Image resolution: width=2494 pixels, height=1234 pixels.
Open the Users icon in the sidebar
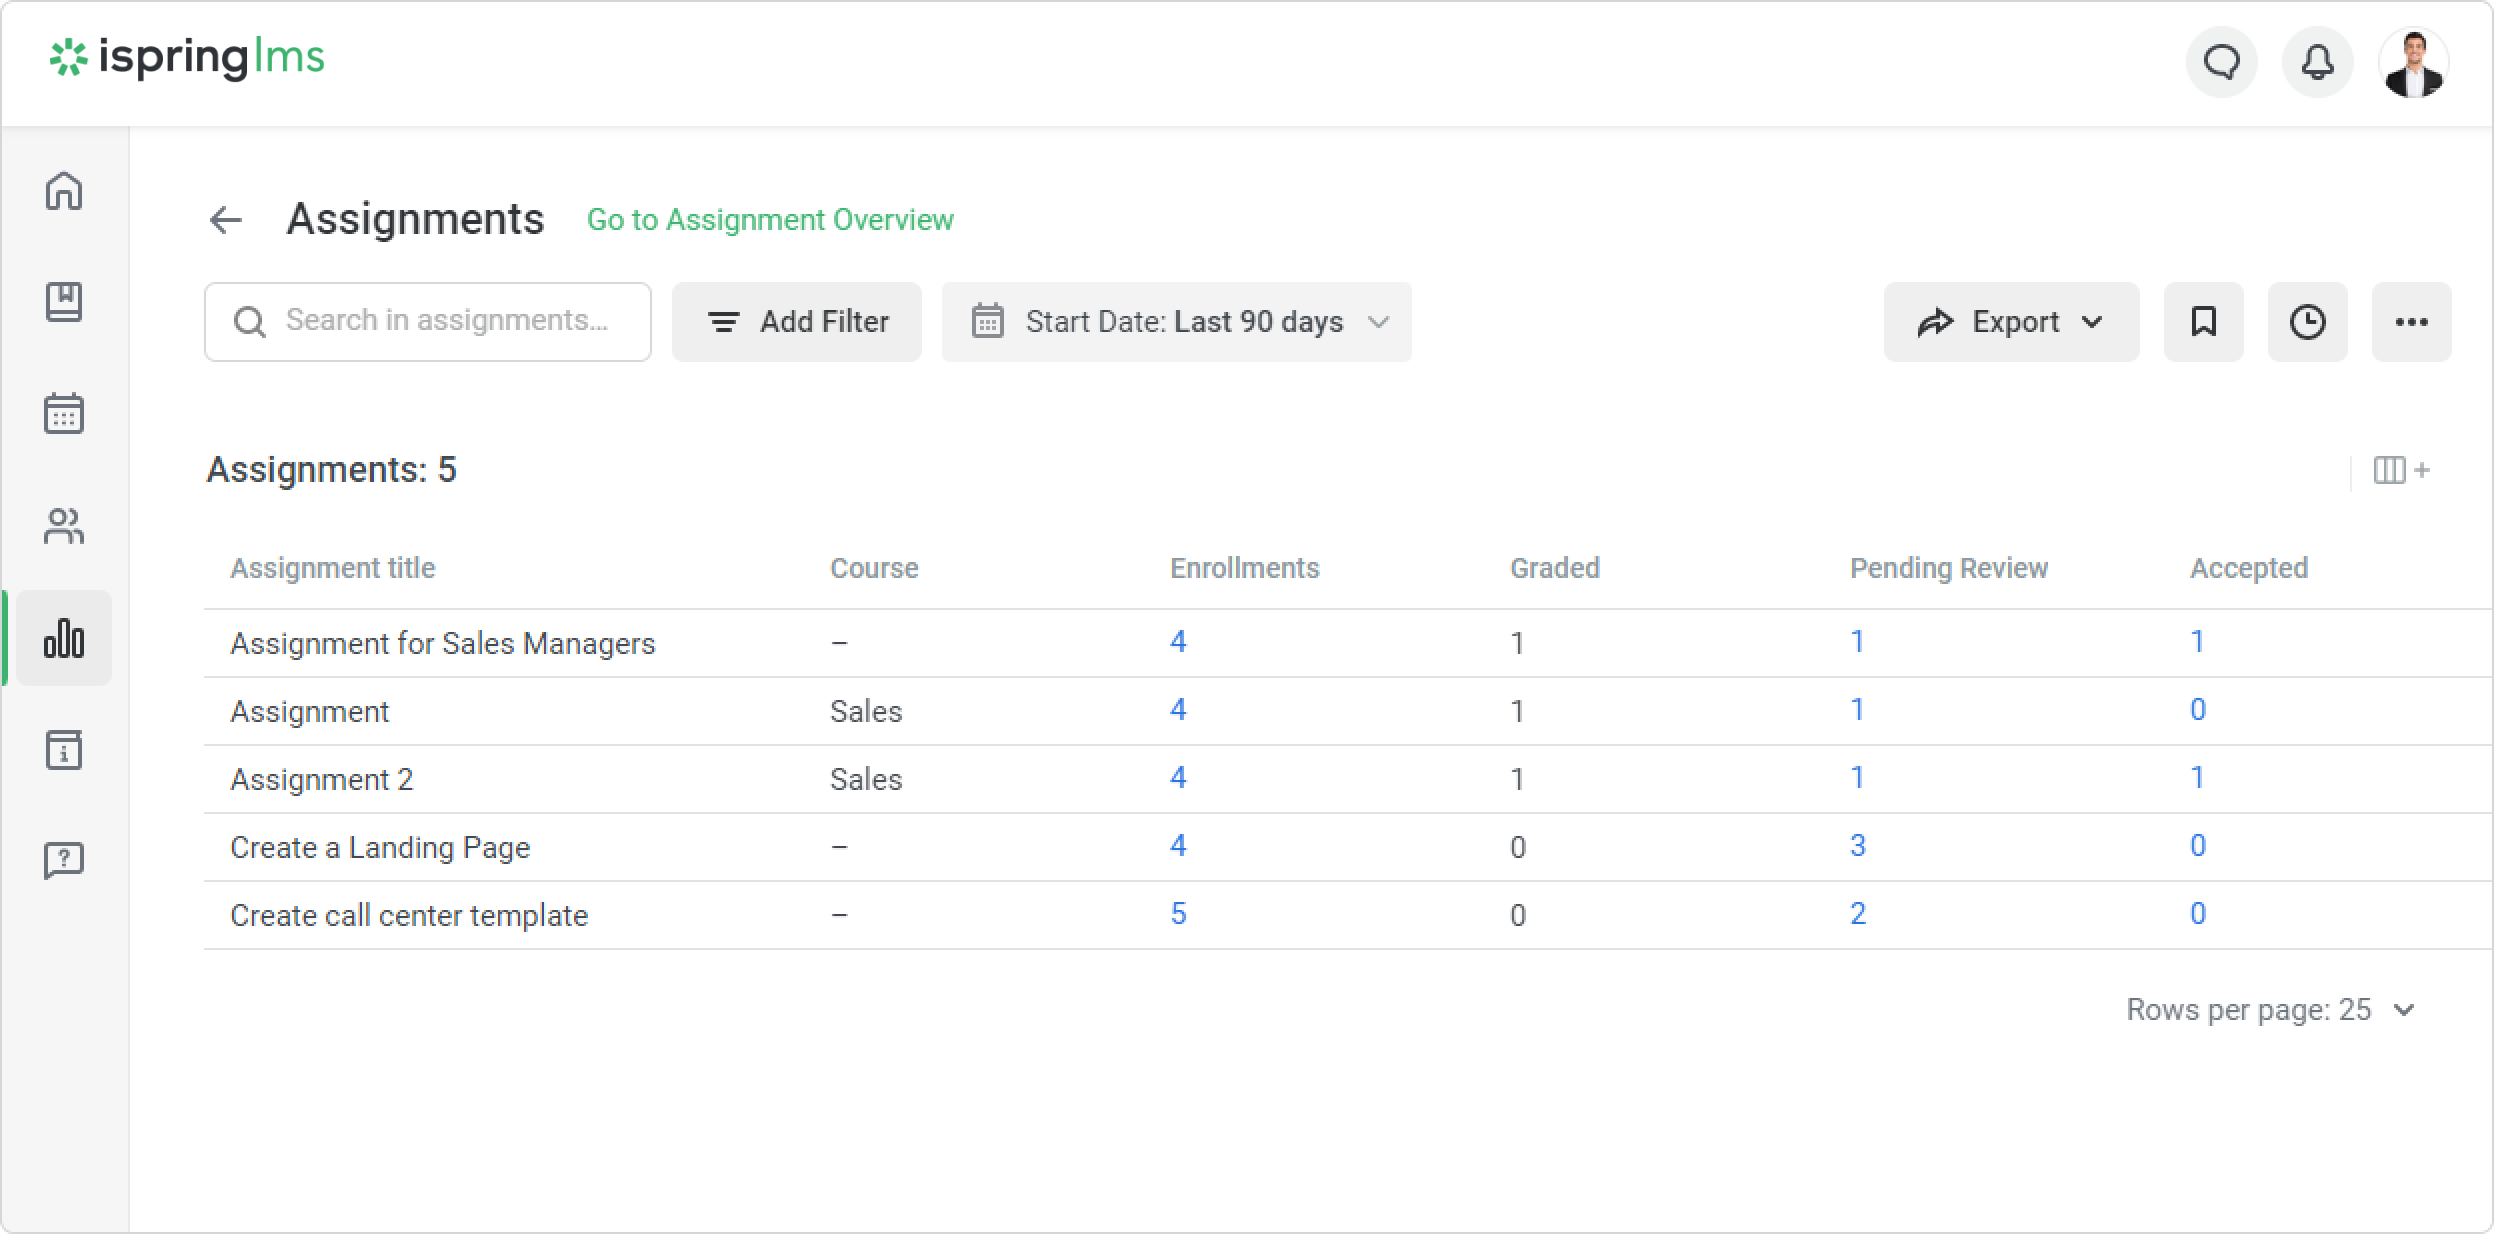tap(64, 526)
